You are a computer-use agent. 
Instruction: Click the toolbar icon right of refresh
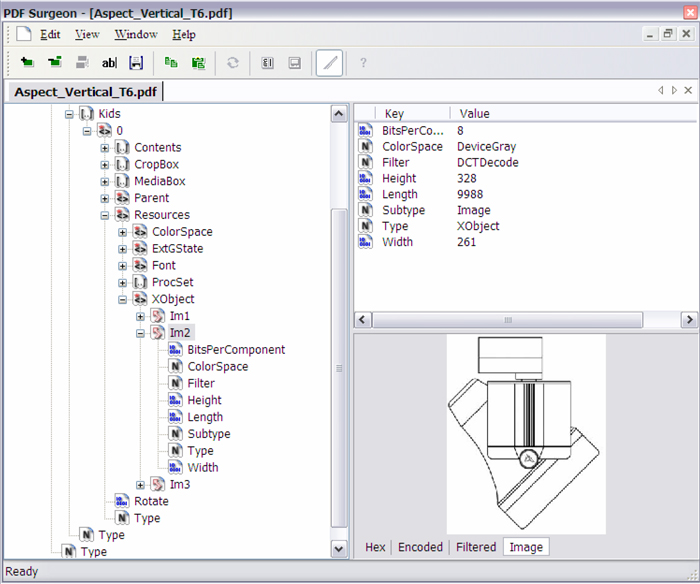point(267,63)
